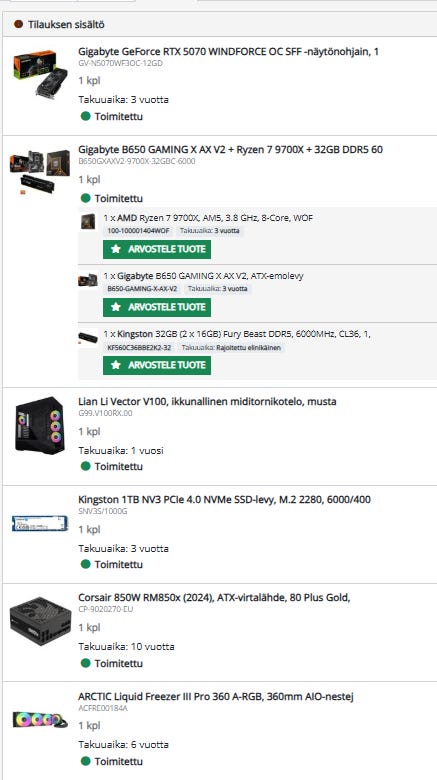Click the green Toimitettu status dot for RTX 5070
Screen dimensions: 437x780
[86, 116]
